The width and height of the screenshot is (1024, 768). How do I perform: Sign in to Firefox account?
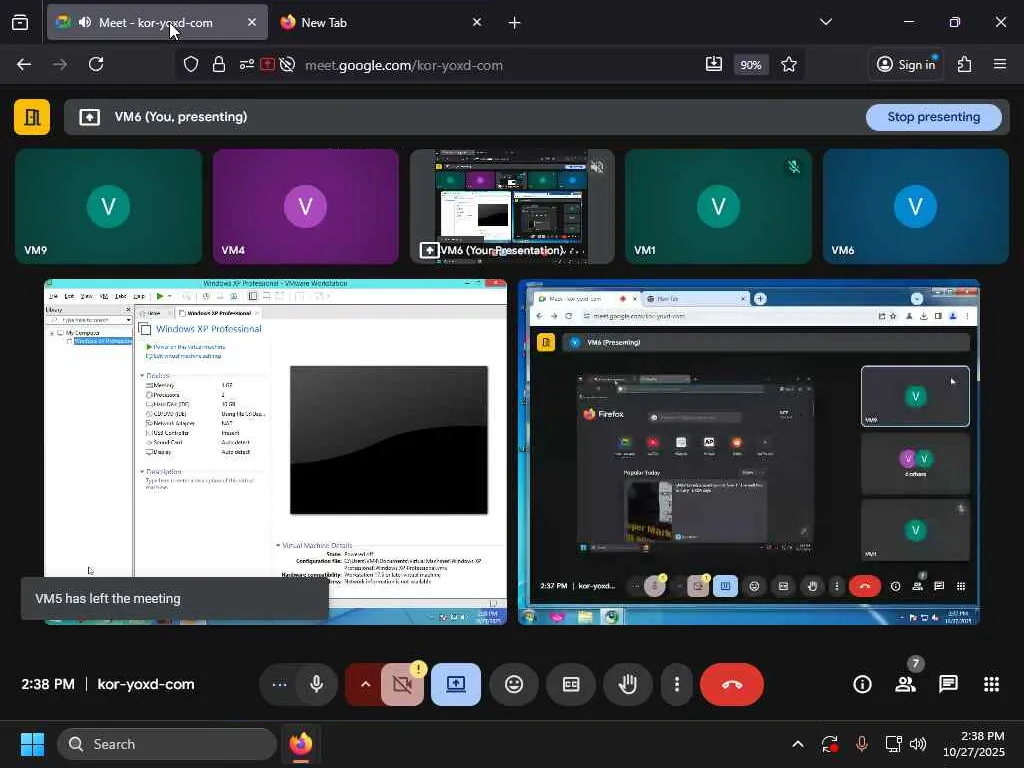point(906,65)
